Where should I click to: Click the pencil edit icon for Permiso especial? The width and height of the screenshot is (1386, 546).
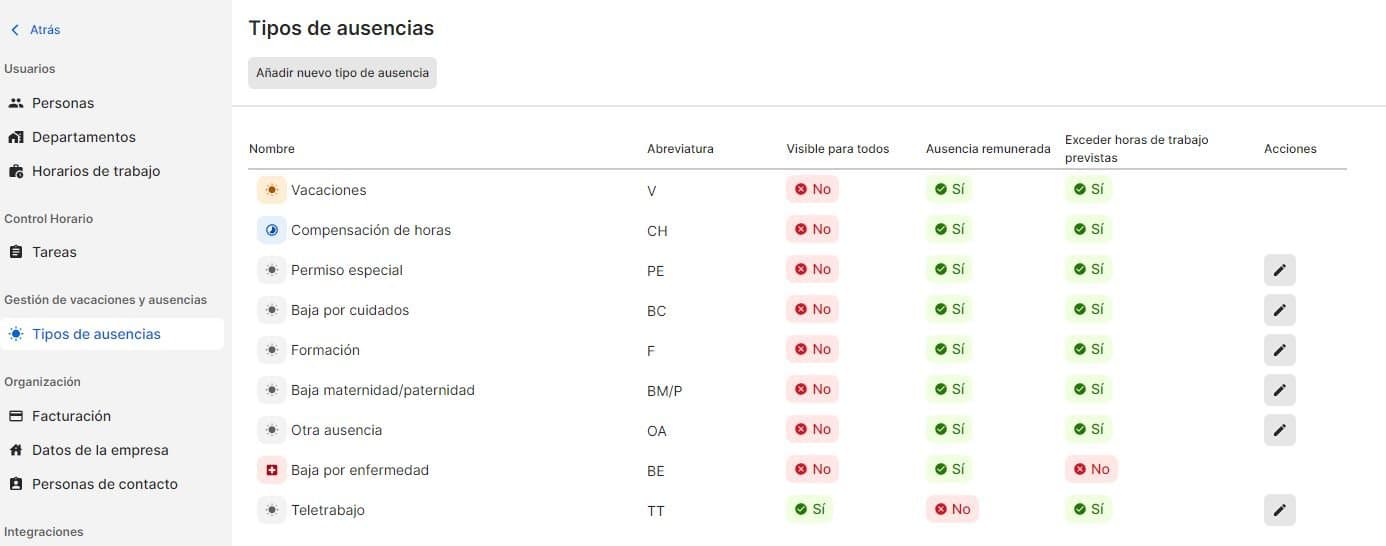point(1279,270)
